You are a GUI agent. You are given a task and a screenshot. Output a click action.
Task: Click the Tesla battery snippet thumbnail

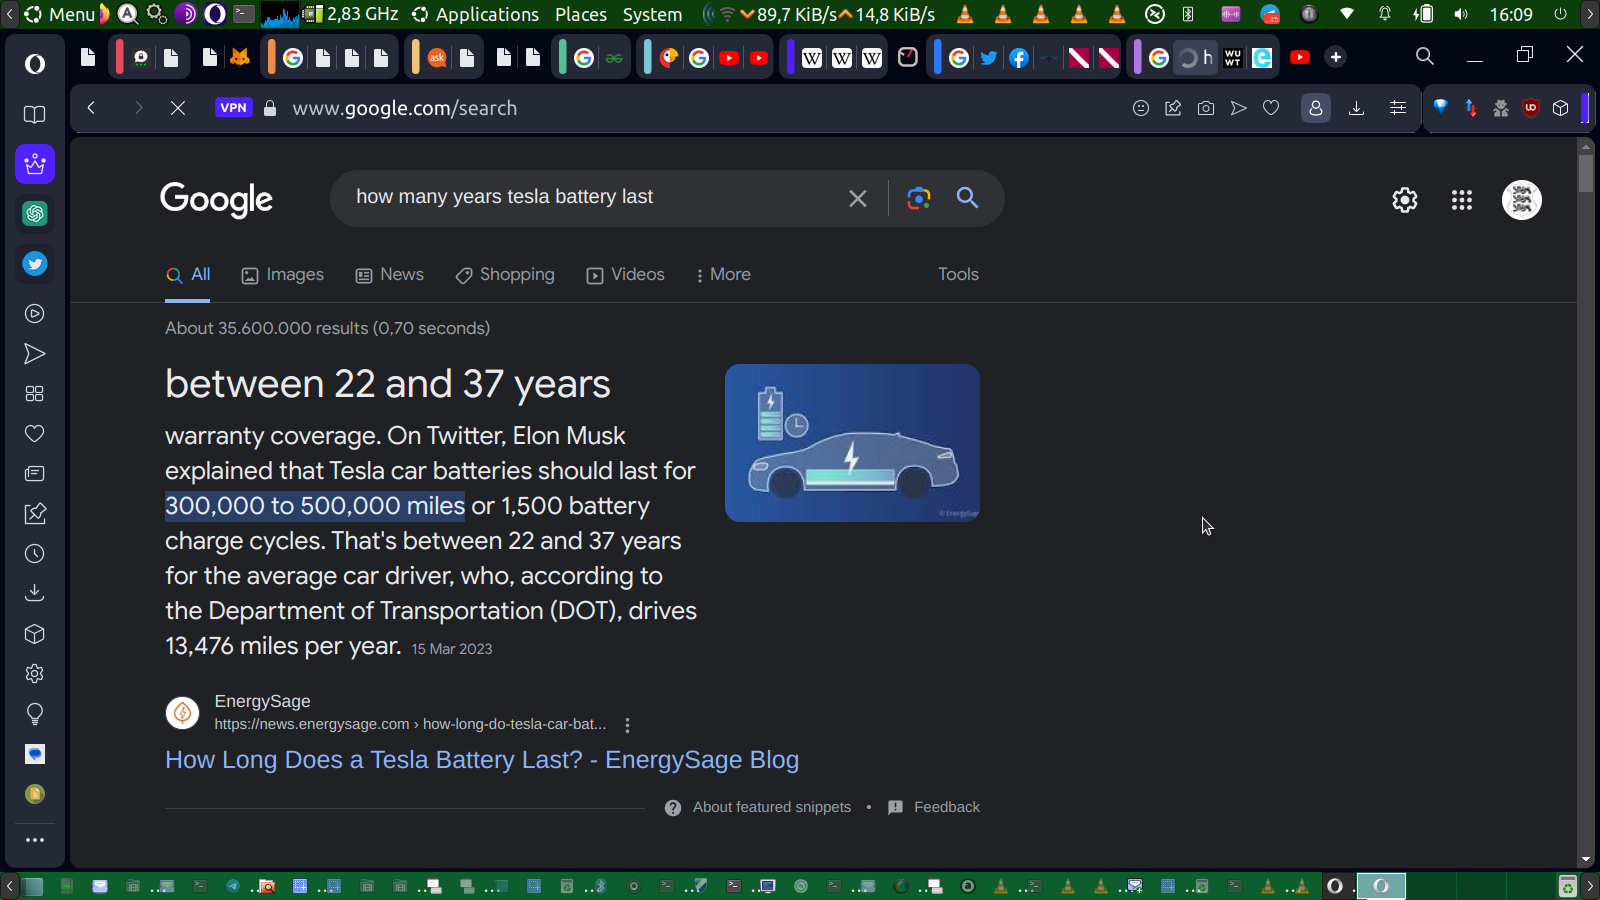coord(852,443)
